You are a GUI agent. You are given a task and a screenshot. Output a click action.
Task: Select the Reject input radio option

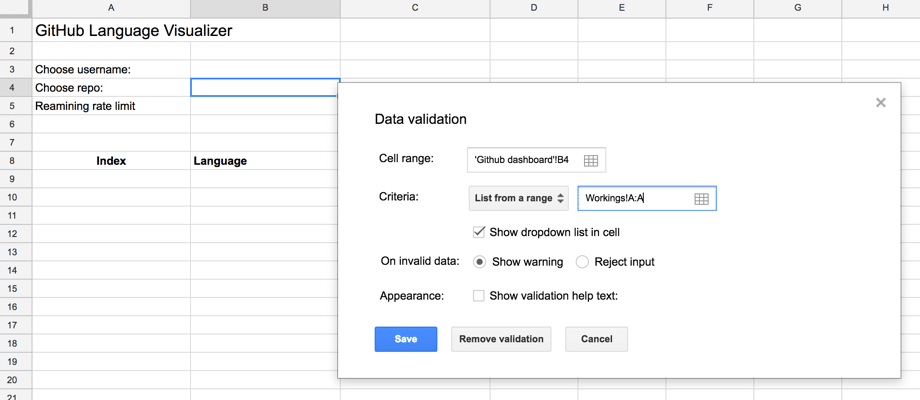[582, 262]
